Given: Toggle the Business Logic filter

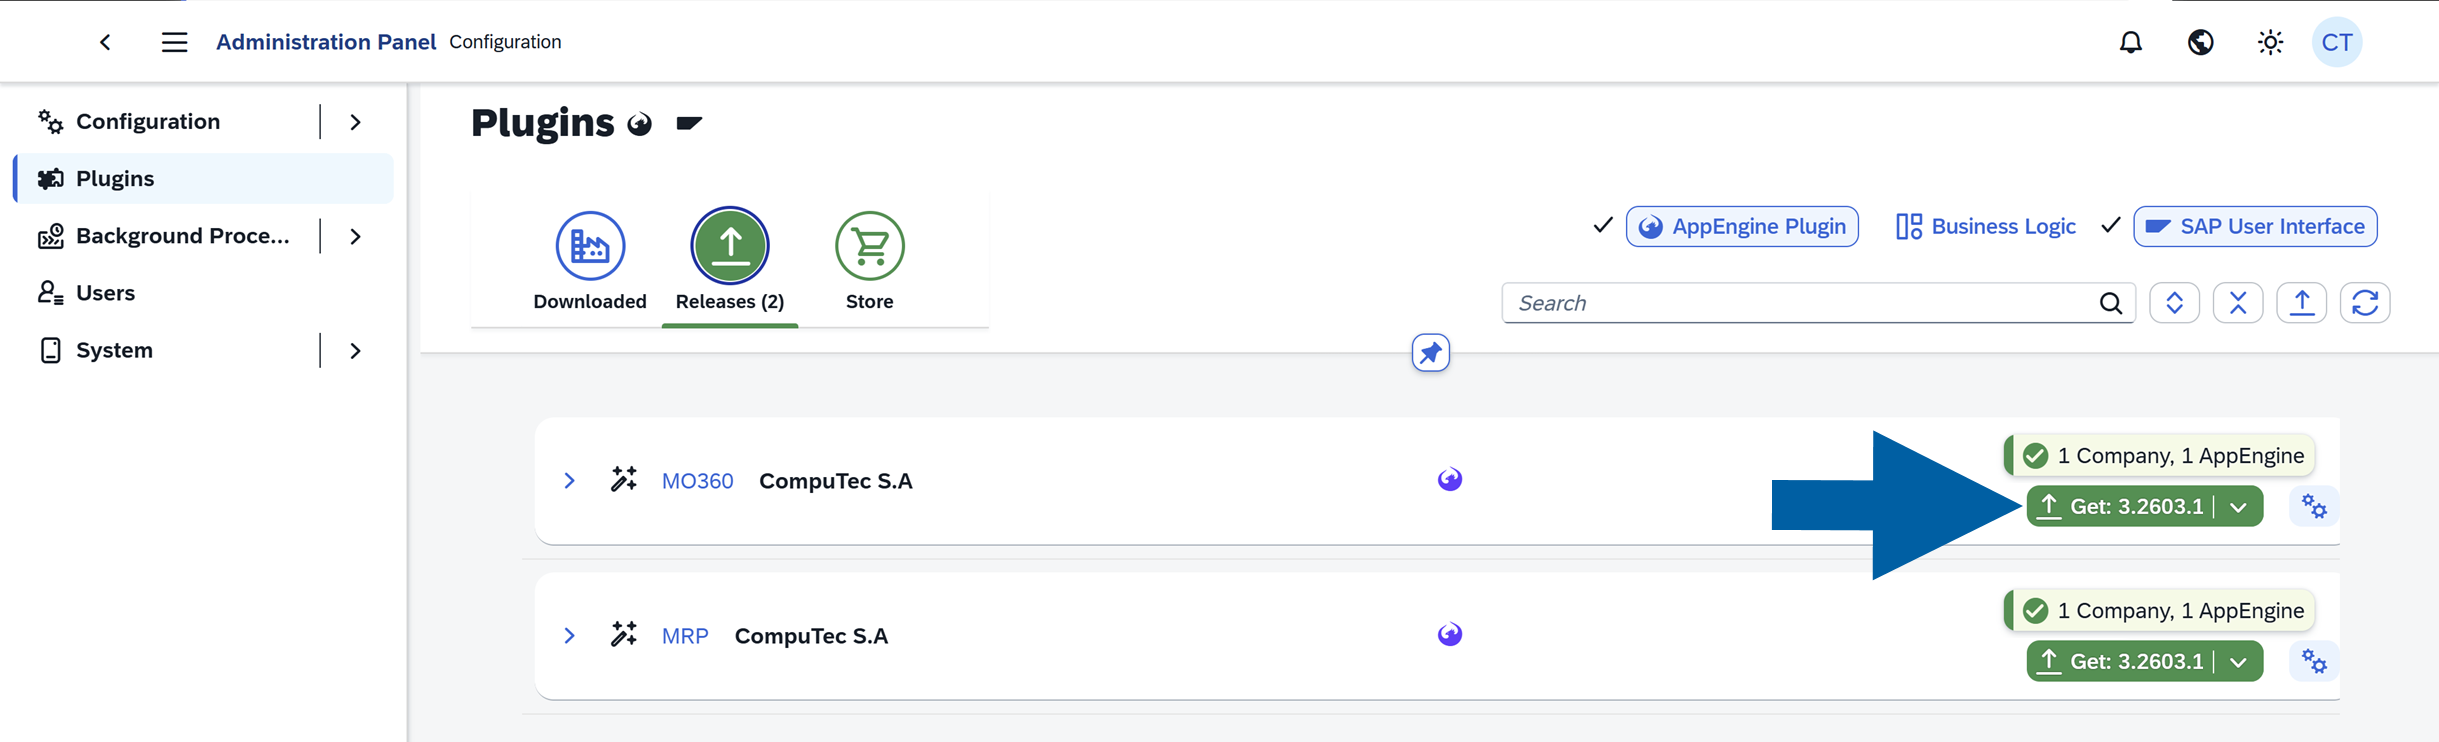Looking at the screenshot, I should 1986,227.
